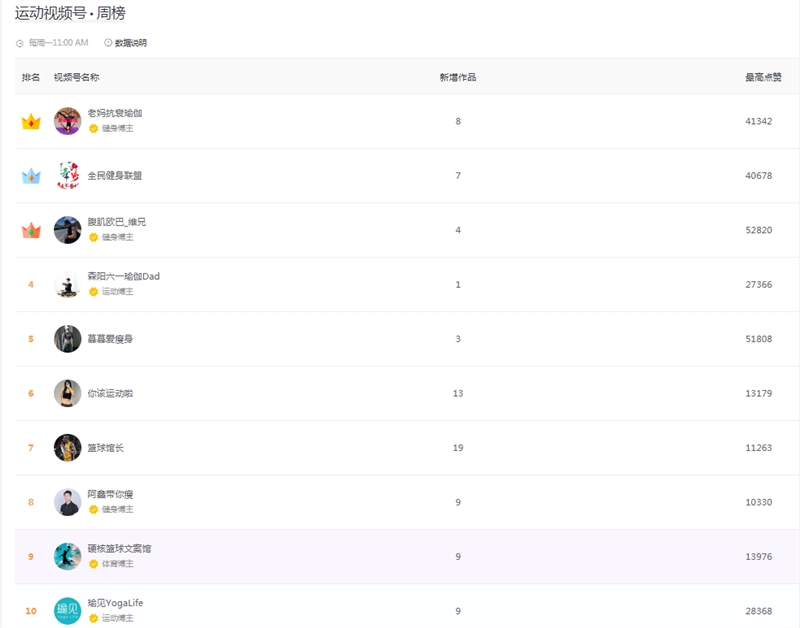
Task: Click the info icon beside 数据说明
Action: tap(108, 43)
